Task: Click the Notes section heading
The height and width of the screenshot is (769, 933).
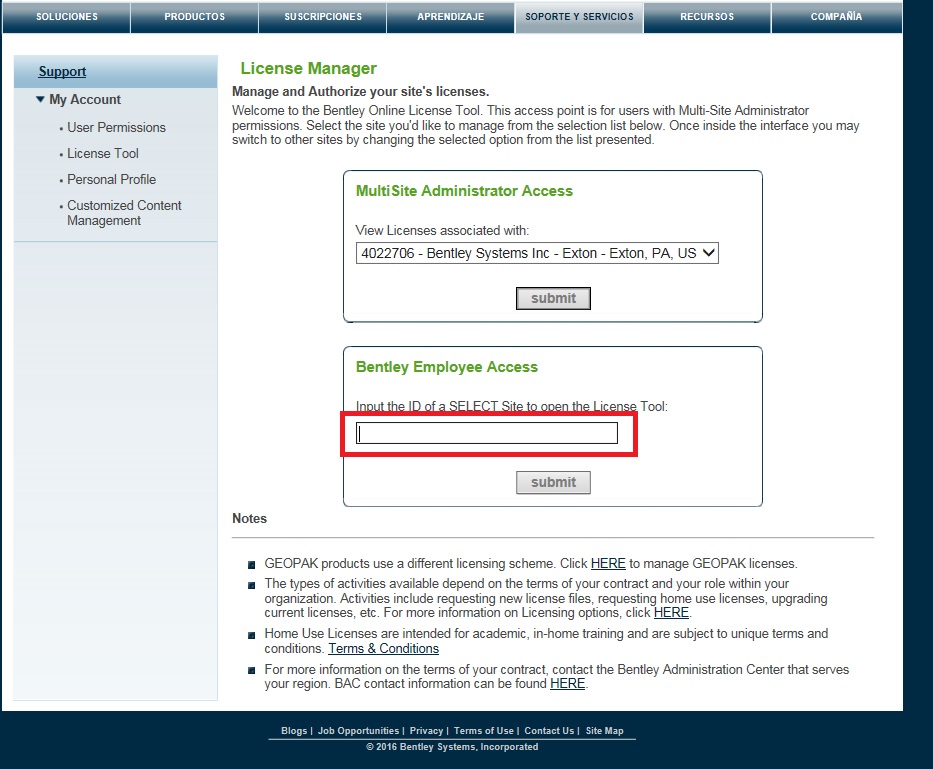Action: point(249,518)
